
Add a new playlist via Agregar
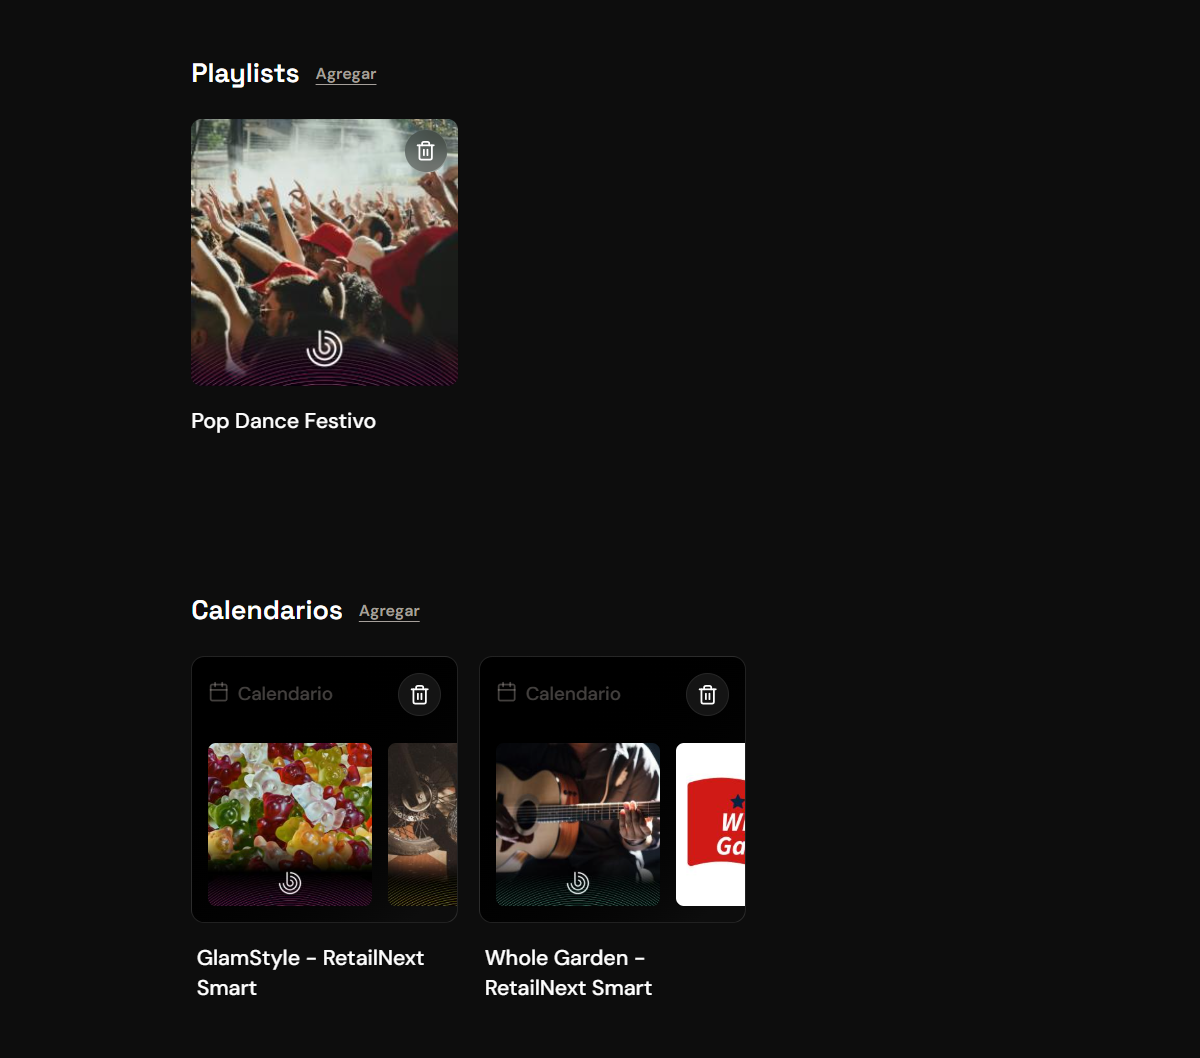click(x=346, y=74)
